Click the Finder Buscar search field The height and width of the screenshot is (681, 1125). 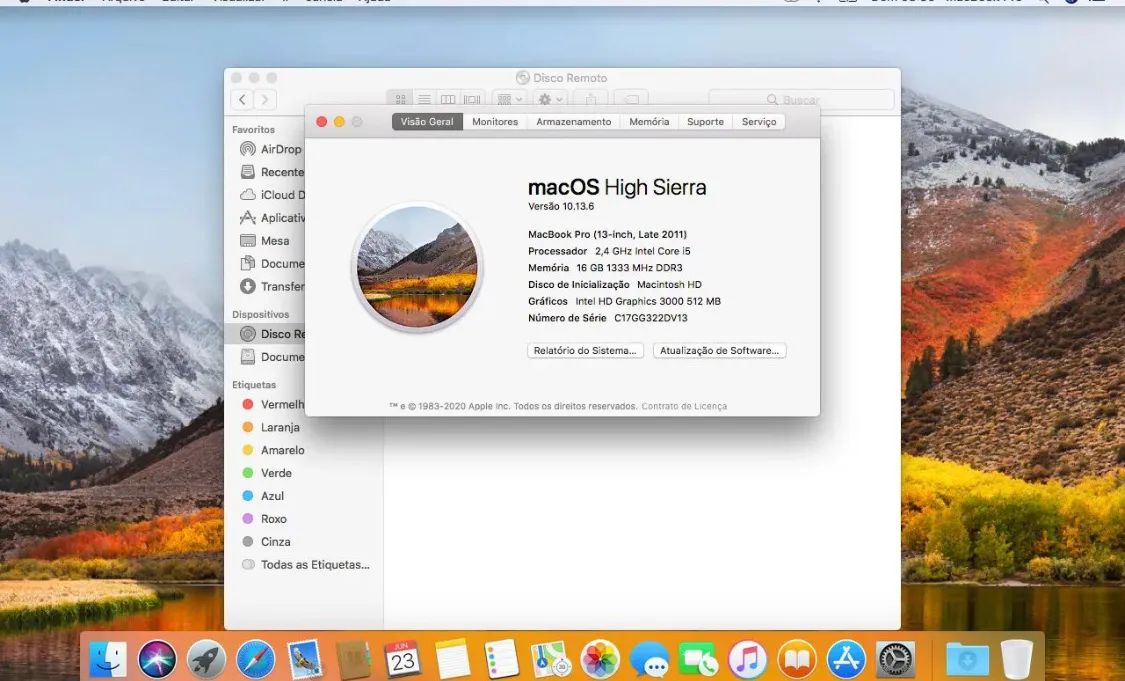pos(801,99)
